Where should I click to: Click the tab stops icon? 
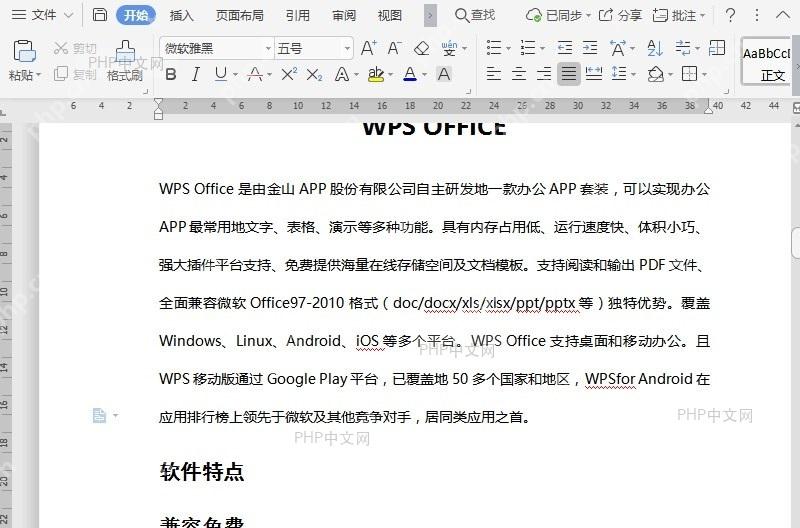[717, 48]
